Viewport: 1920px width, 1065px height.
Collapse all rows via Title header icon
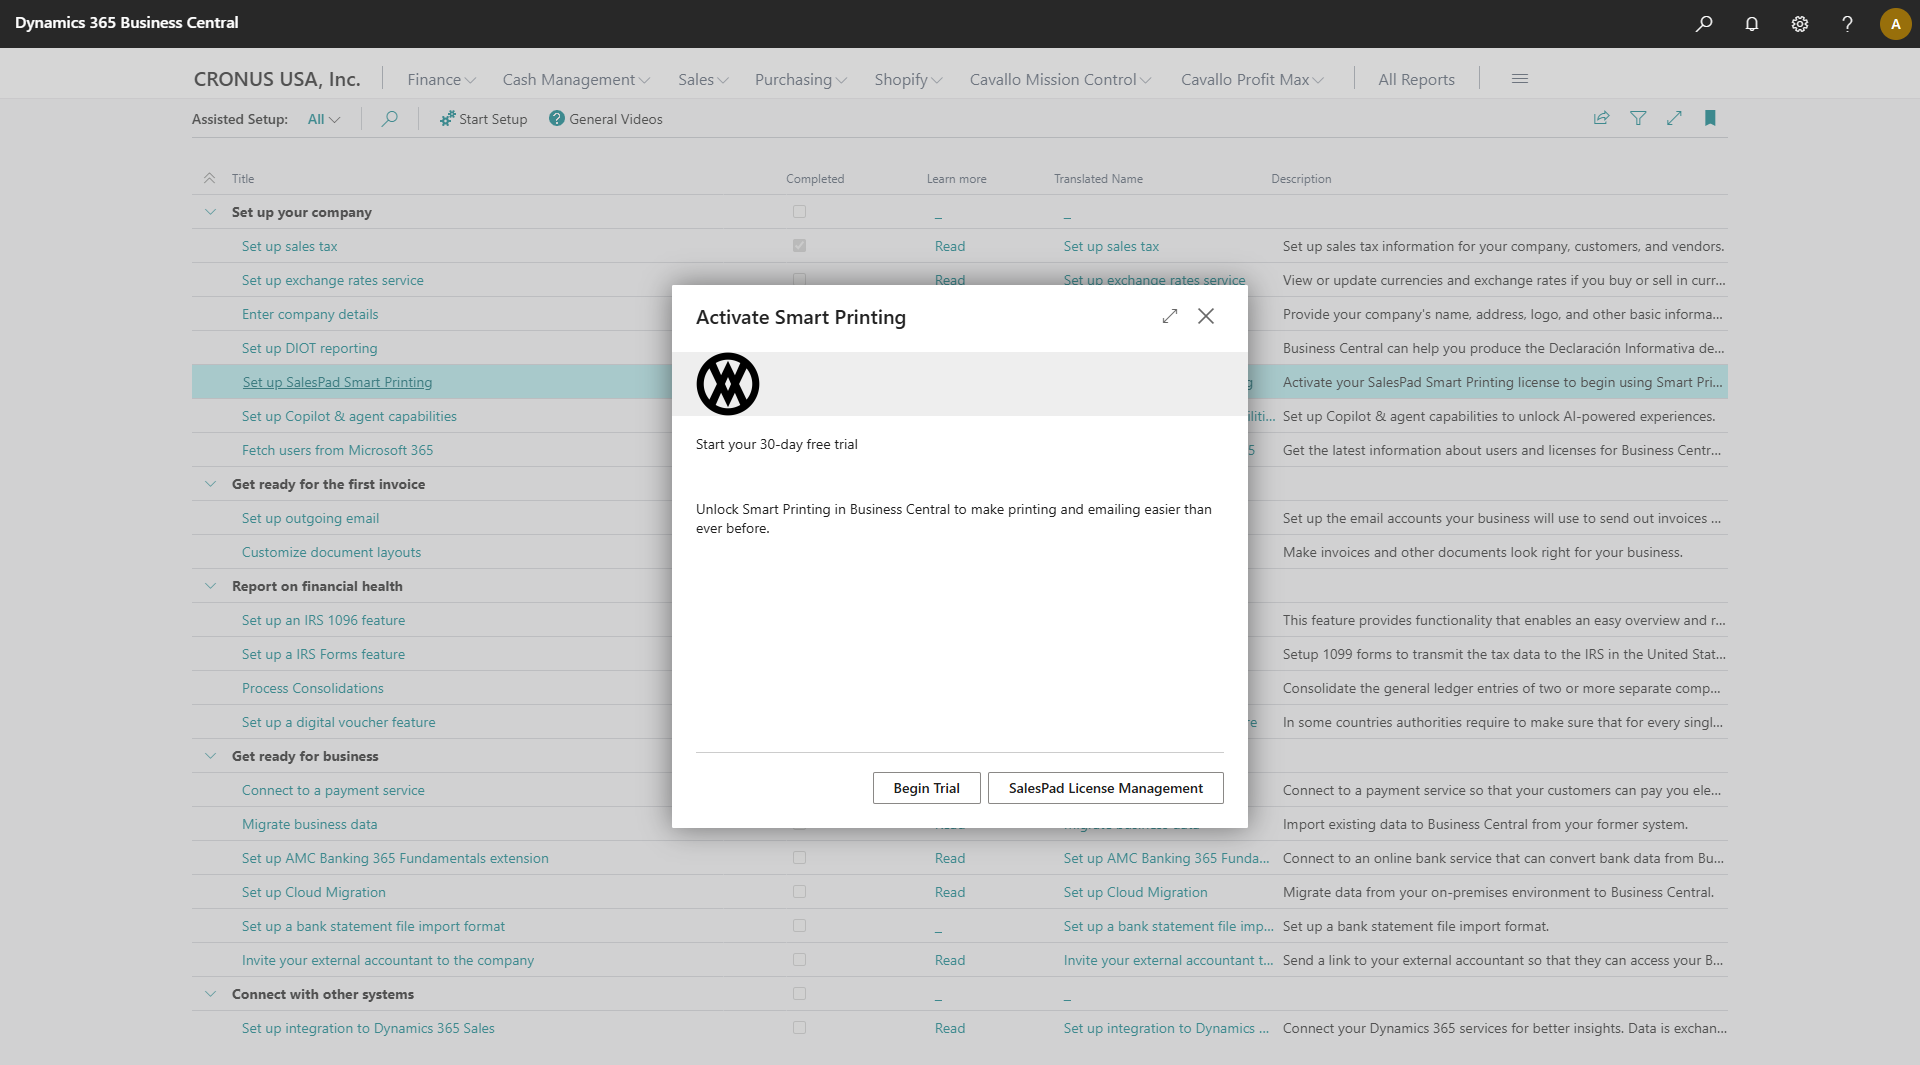(x=209, y=178)
